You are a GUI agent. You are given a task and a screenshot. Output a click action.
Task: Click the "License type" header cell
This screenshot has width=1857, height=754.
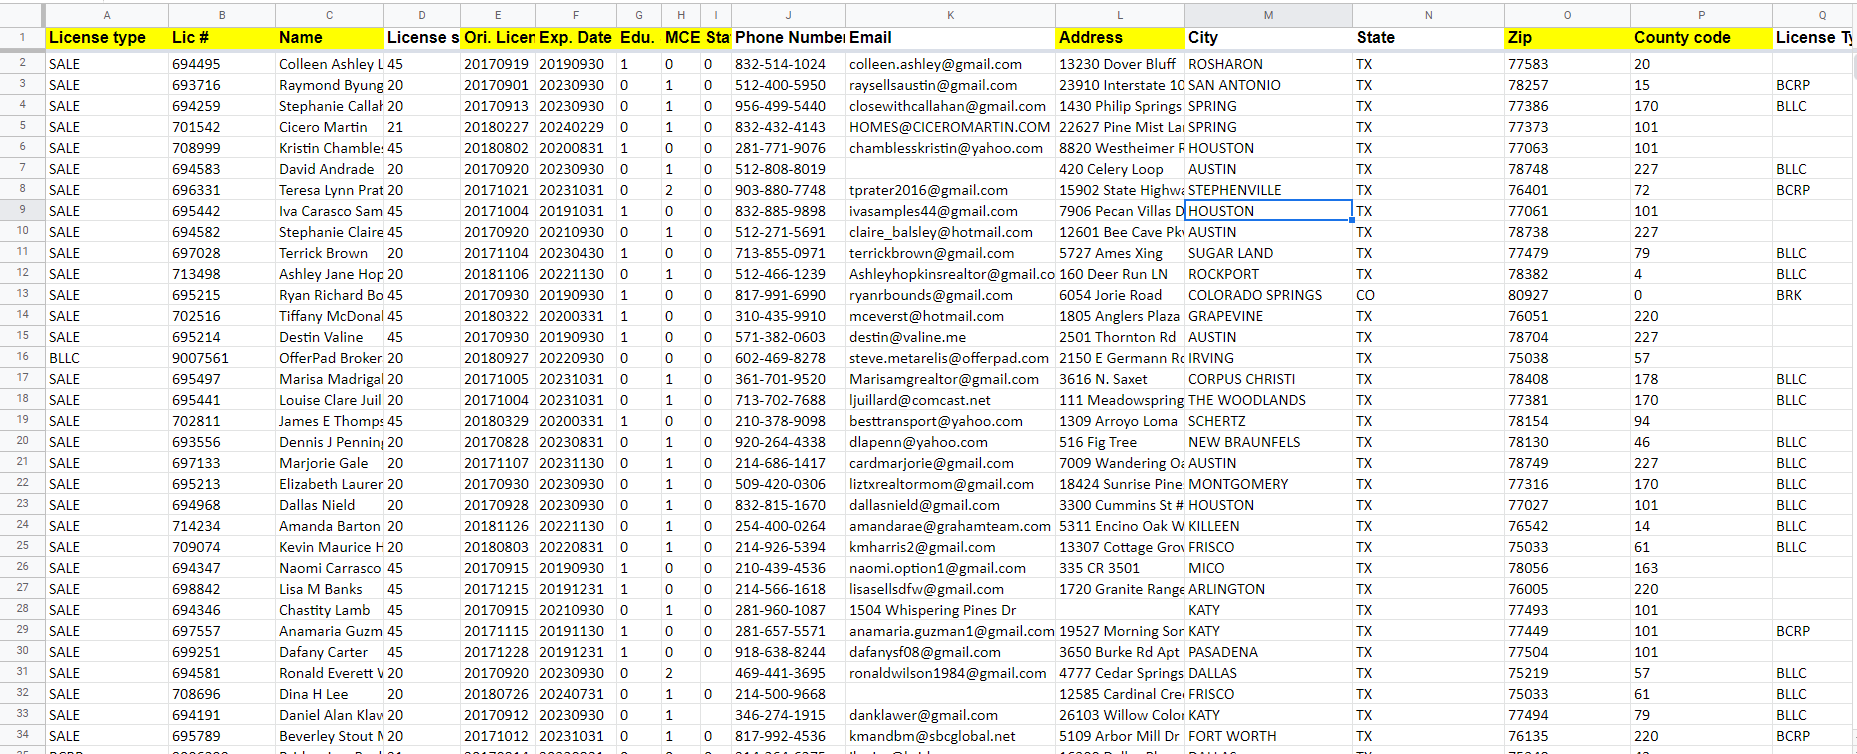click(x=107, y=38)
